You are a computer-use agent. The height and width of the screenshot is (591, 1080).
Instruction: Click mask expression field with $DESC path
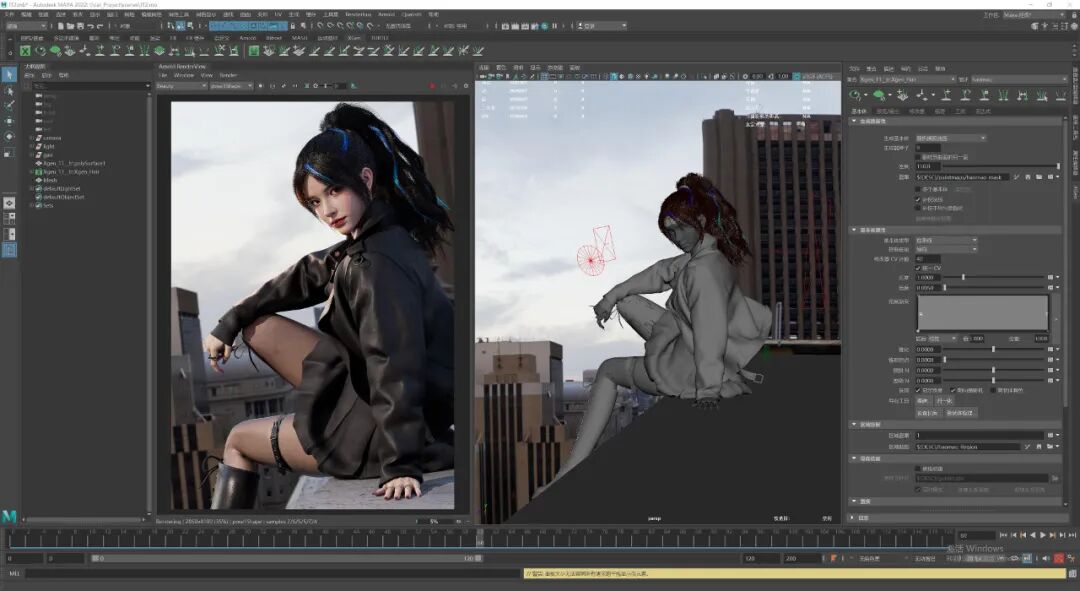pos(962,177)
